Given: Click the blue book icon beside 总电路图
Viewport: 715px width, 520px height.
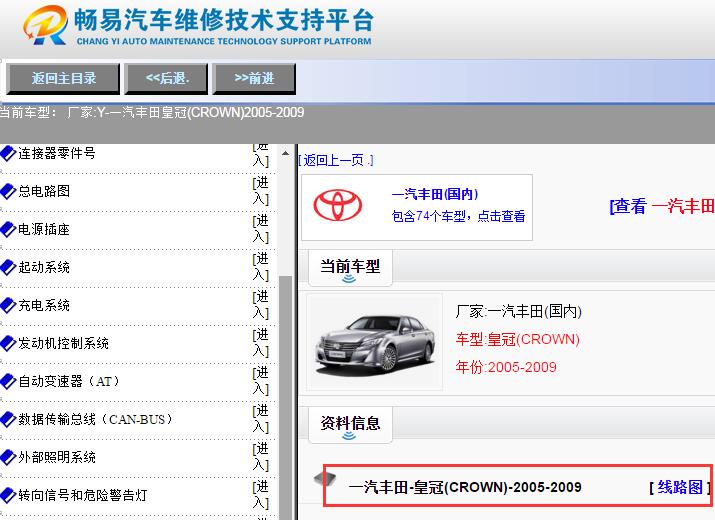Looking at the screenshot, I should pyautogui.click(x=8, y=191).
